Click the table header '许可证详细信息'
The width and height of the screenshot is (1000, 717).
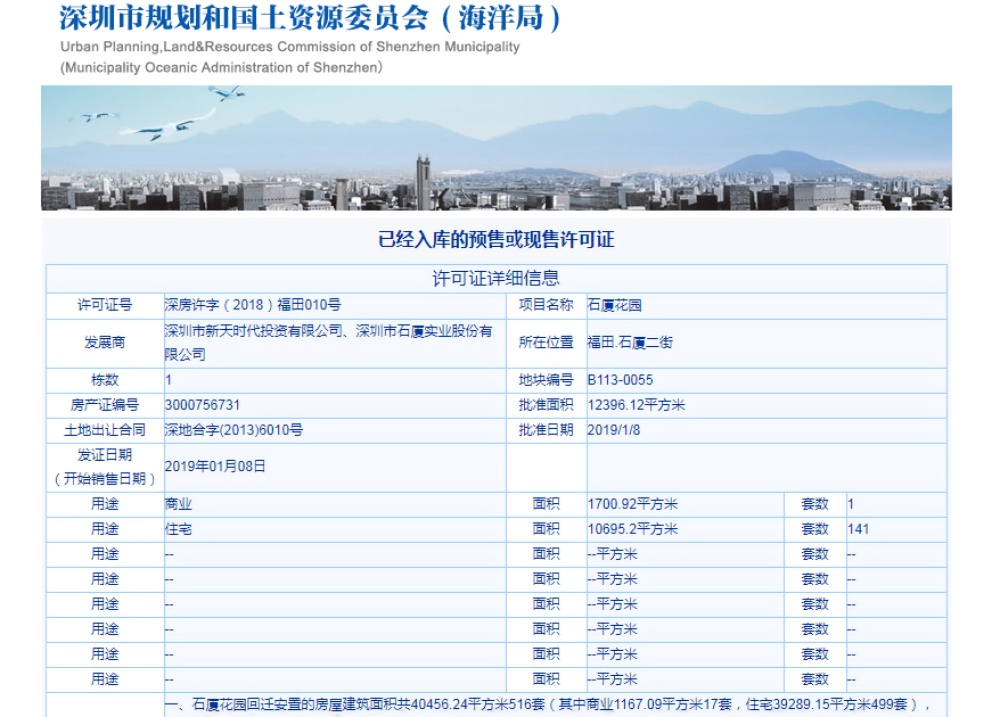pos(496,278)
